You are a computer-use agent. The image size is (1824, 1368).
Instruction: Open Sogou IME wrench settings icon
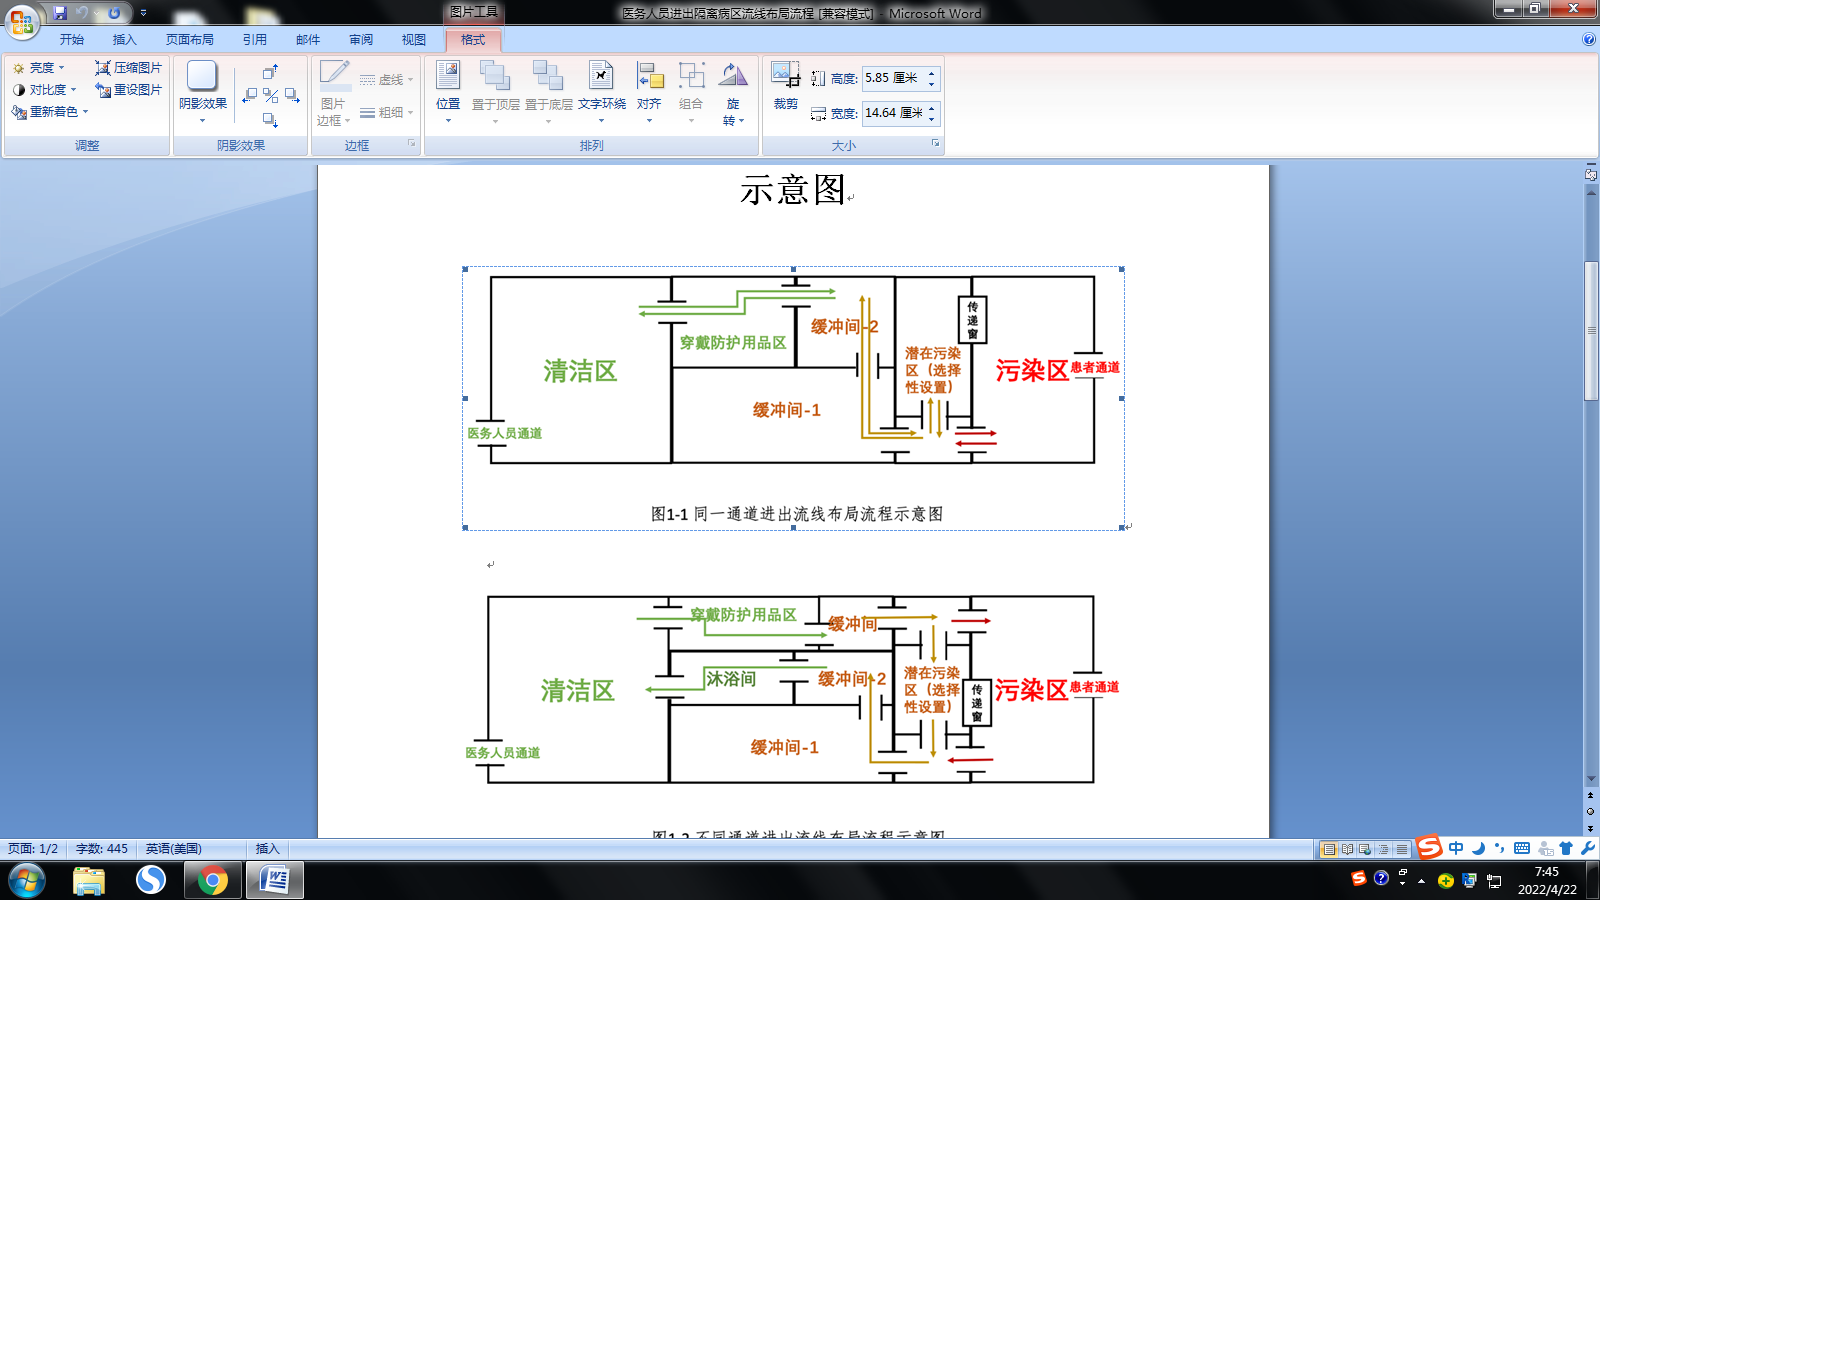tap(1588, 848)
